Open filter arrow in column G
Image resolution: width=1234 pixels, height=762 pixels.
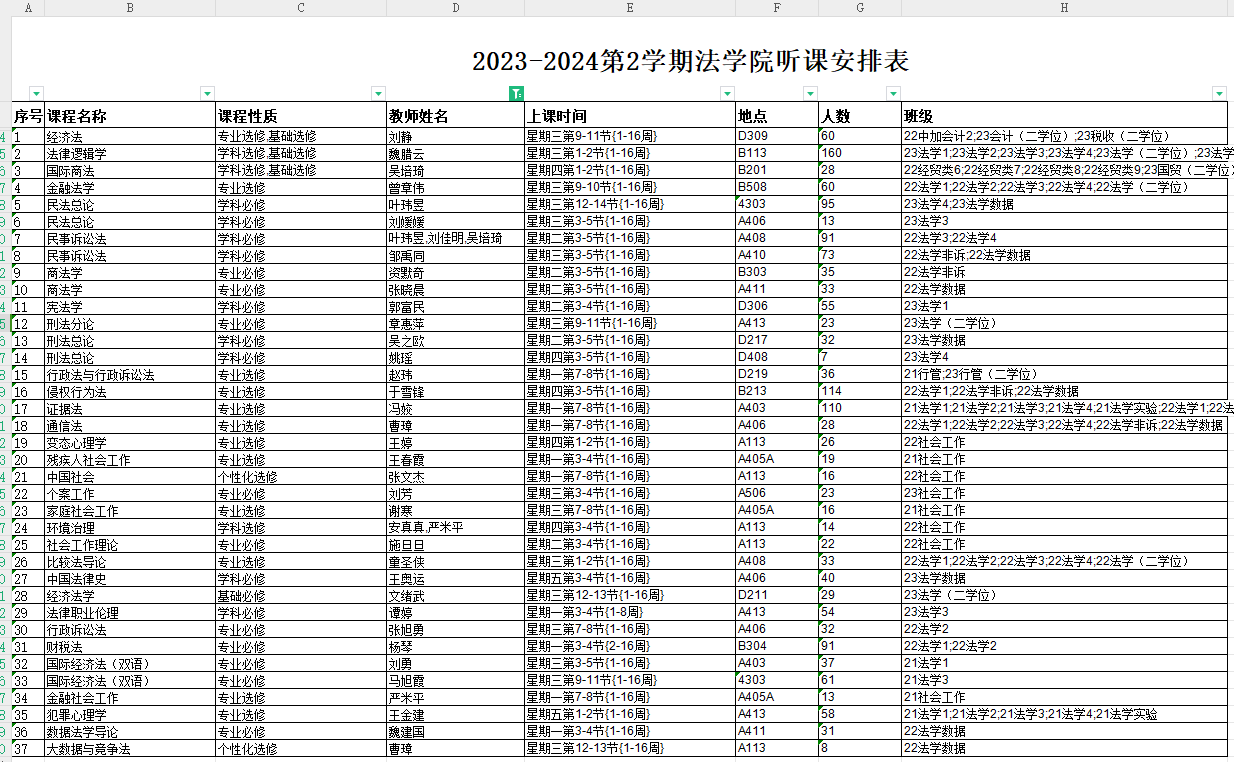pos(893,94)
